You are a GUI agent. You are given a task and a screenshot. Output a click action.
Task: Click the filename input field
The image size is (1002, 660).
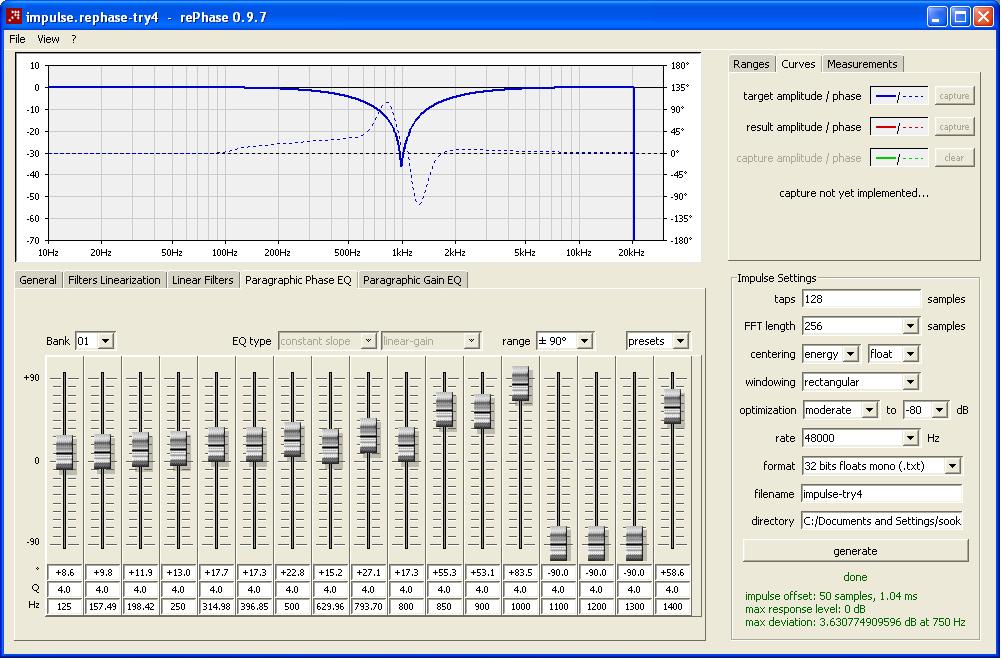[x=881, y=494]
